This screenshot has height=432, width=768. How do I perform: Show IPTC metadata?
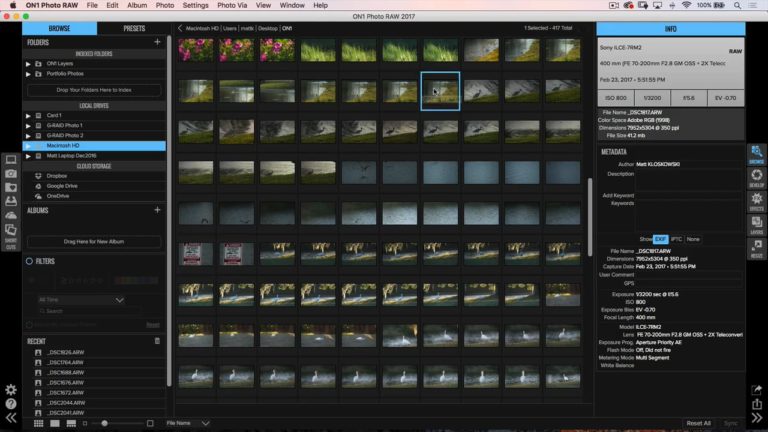(676, 239)
